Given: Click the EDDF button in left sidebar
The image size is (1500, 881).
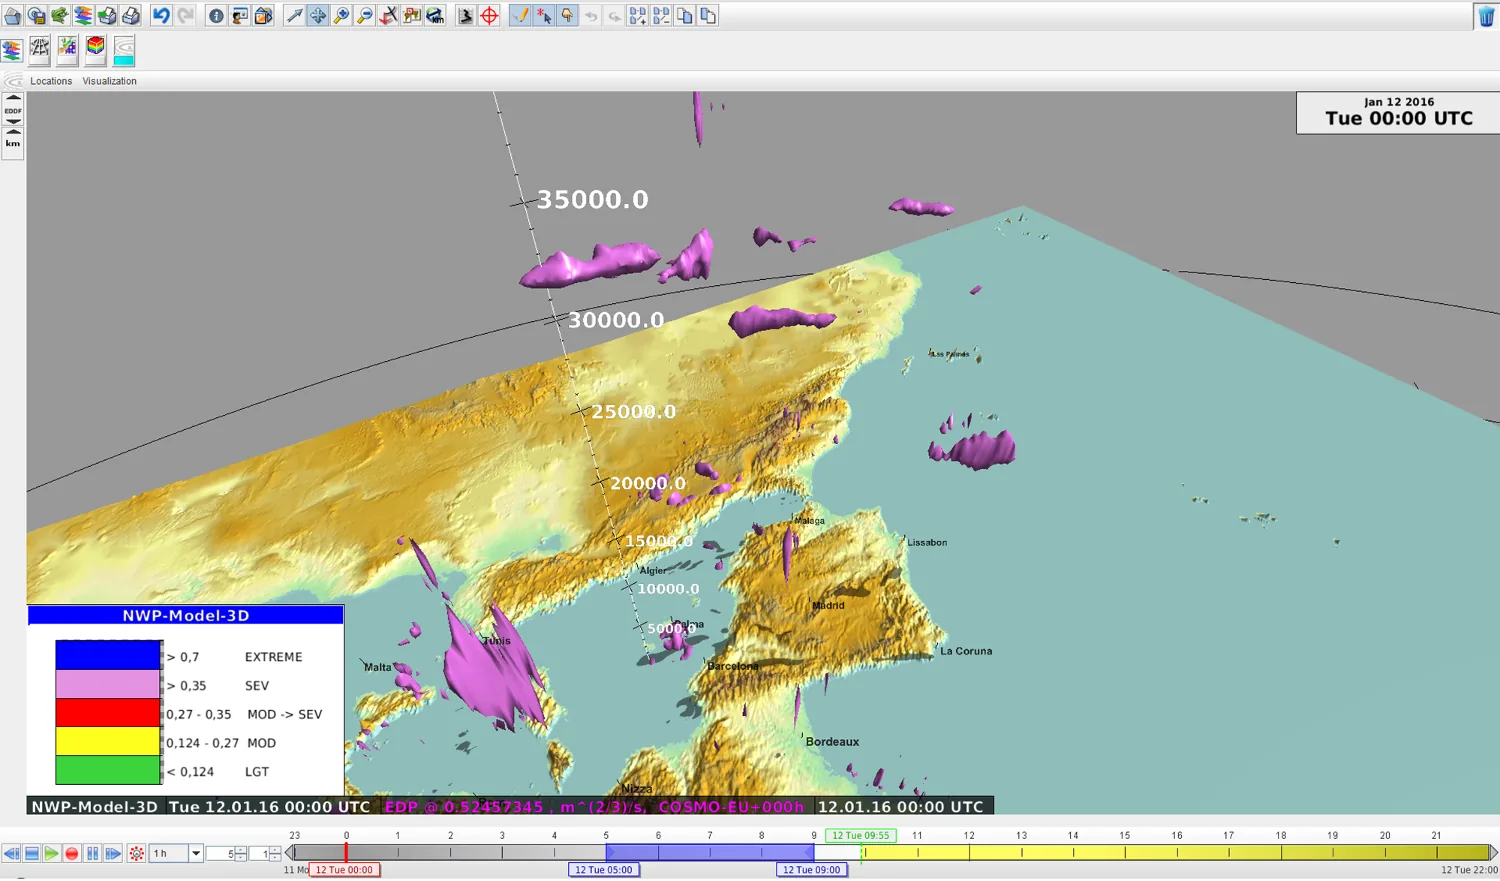Looking at the screenshot, I should [x=13, y=111].
